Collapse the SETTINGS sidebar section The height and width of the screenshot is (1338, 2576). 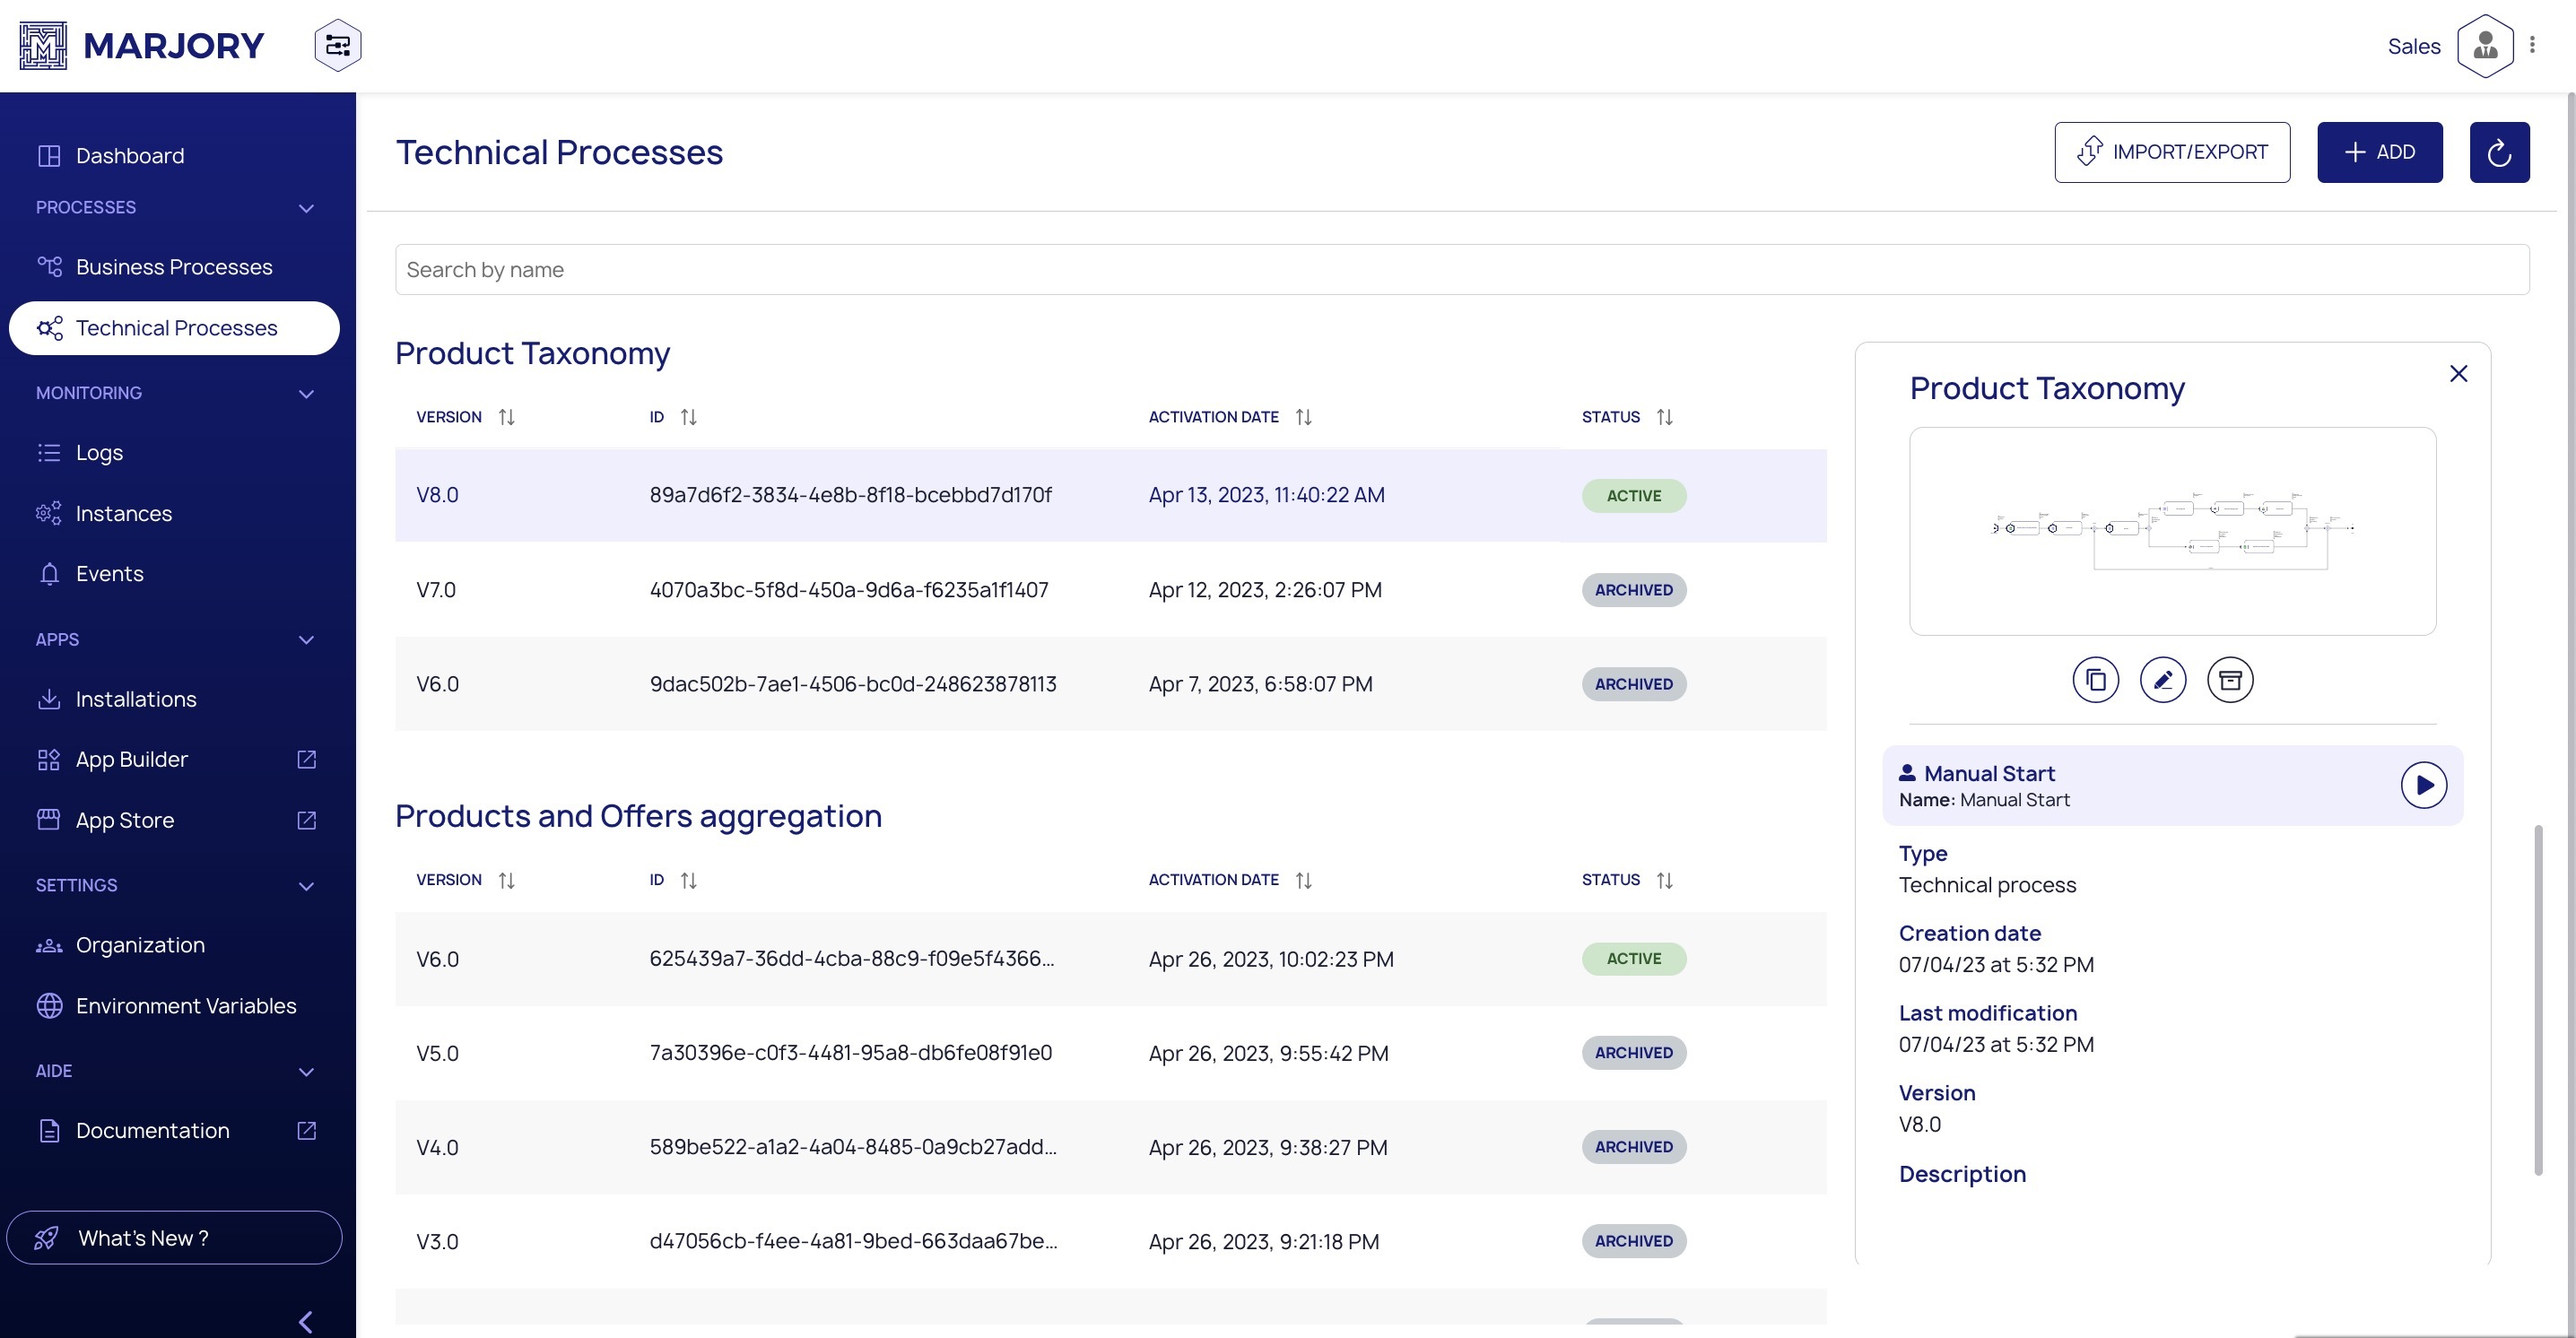pyautogui.click(x=306, y=886)
